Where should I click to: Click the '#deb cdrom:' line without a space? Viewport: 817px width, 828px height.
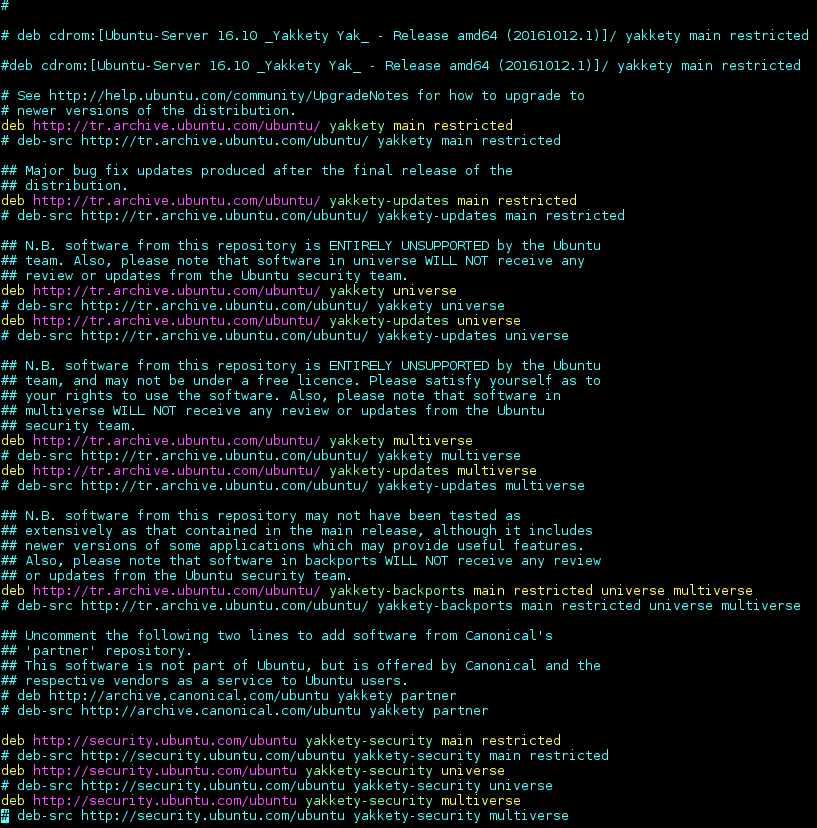[x=401, y=66]
